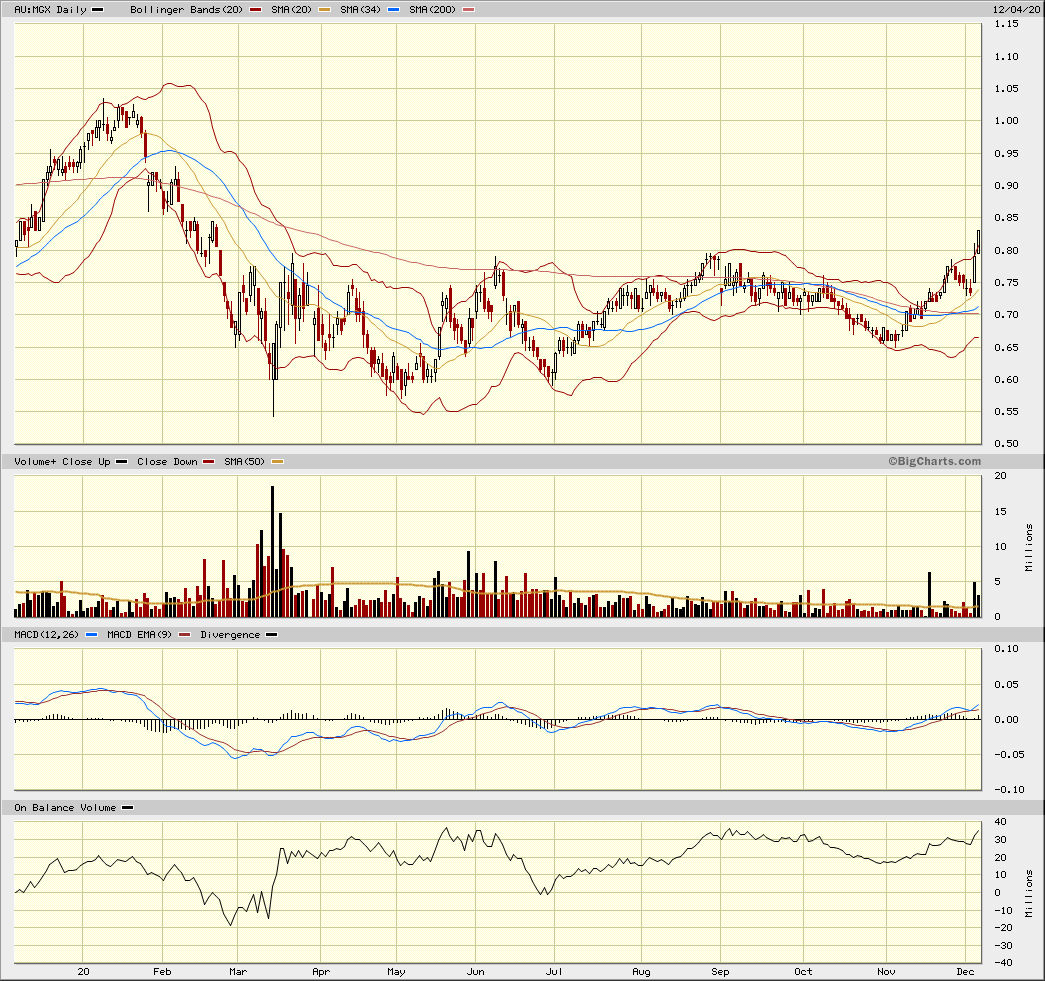The image size is (1045, 981).
Task: Click the black Divergence swatch
Action: pyautogui.click(x=271, y=634)
